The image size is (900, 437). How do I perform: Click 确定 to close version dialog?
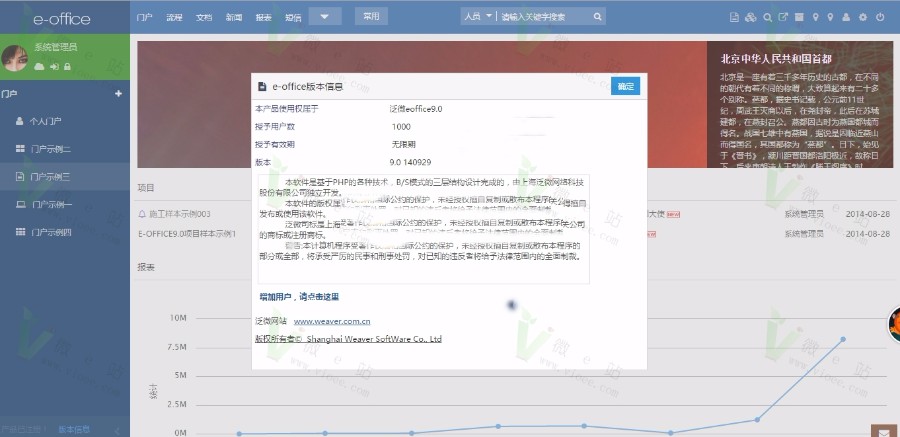tap(625, 87)
